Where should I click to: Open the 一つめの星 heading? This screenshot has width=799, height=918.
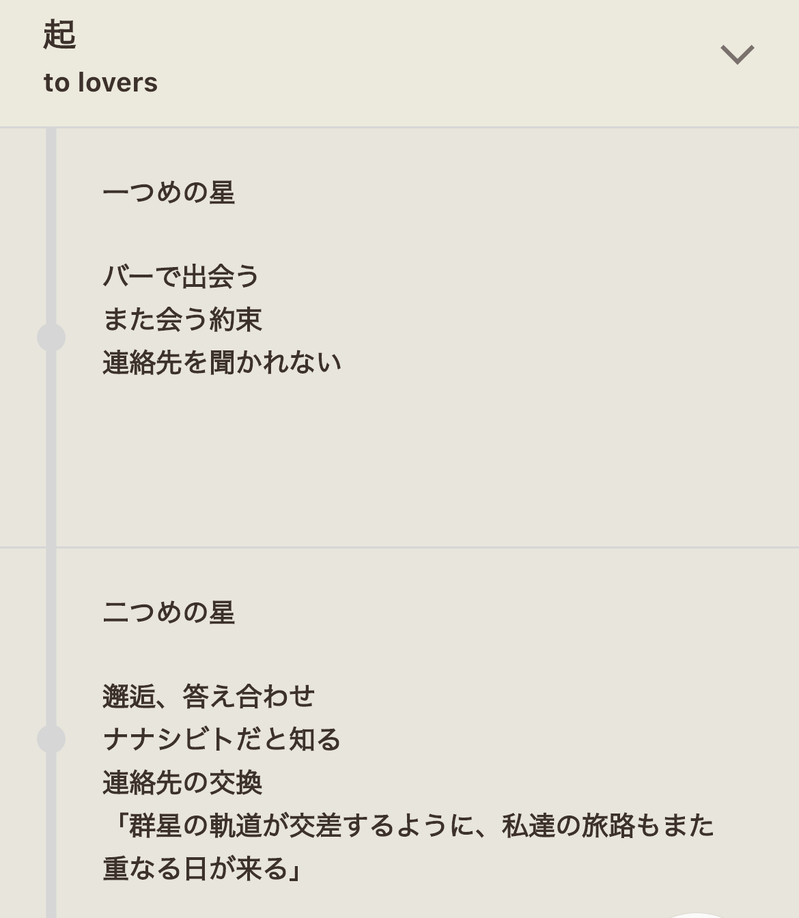(168, 192)
